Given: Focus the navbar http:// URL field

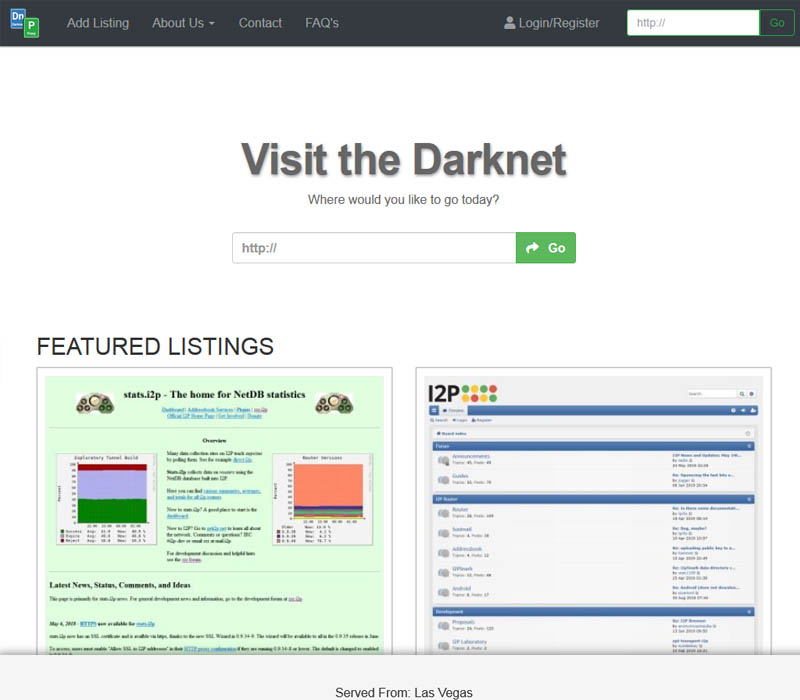Looking at the screenshot, I should 693,23.
